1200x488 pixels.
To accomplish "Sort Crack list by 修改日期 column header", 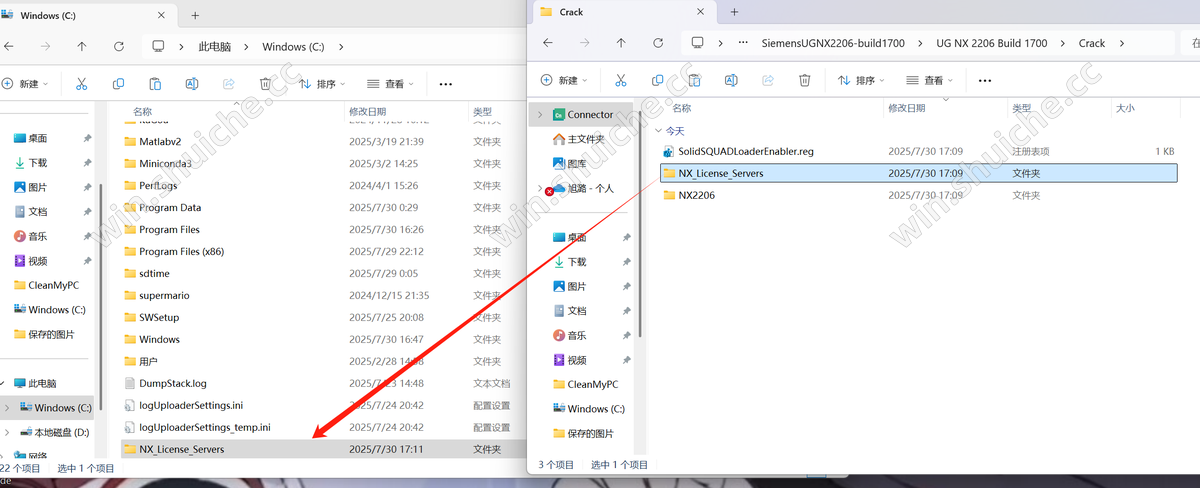I will (x=909, y=108).
